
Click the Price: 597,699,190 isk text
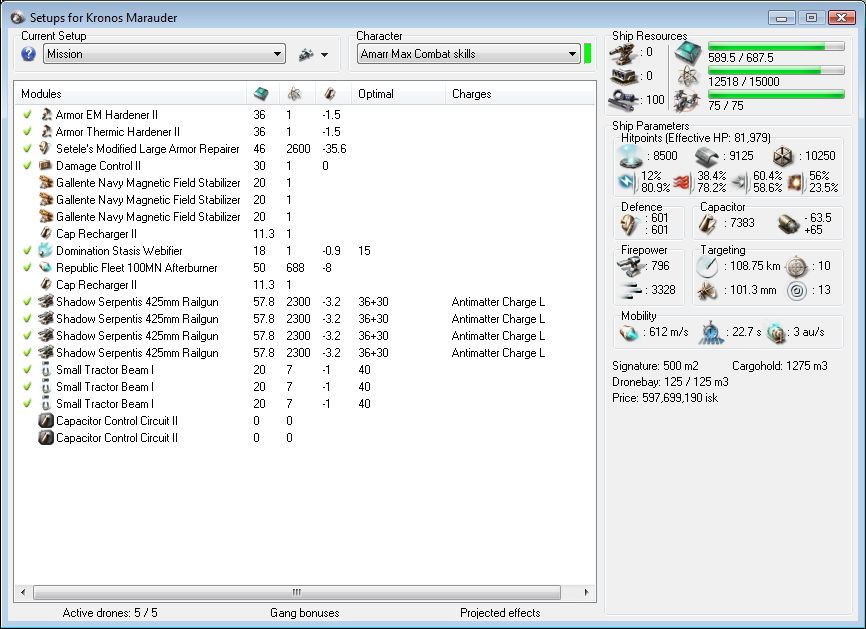(665, 398)
